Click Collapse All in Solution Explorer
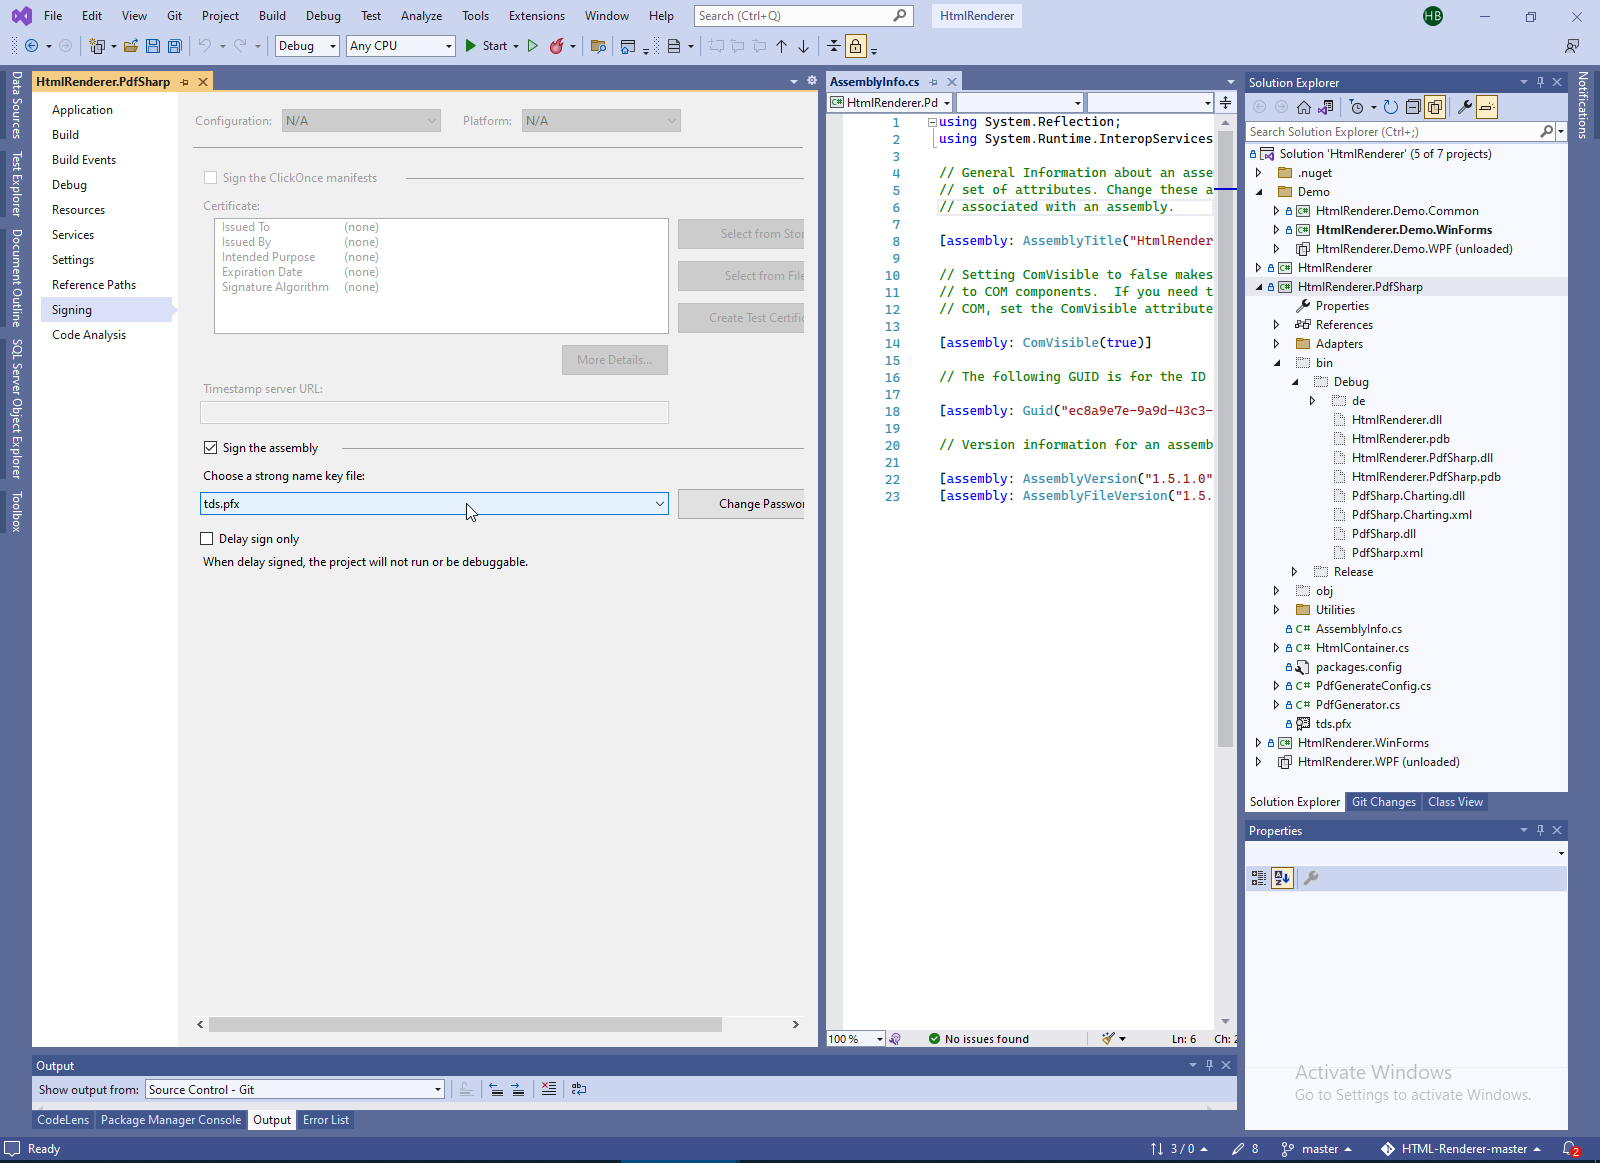1600x1163 pixels. pyautogui.click(x=1413, y=107)
